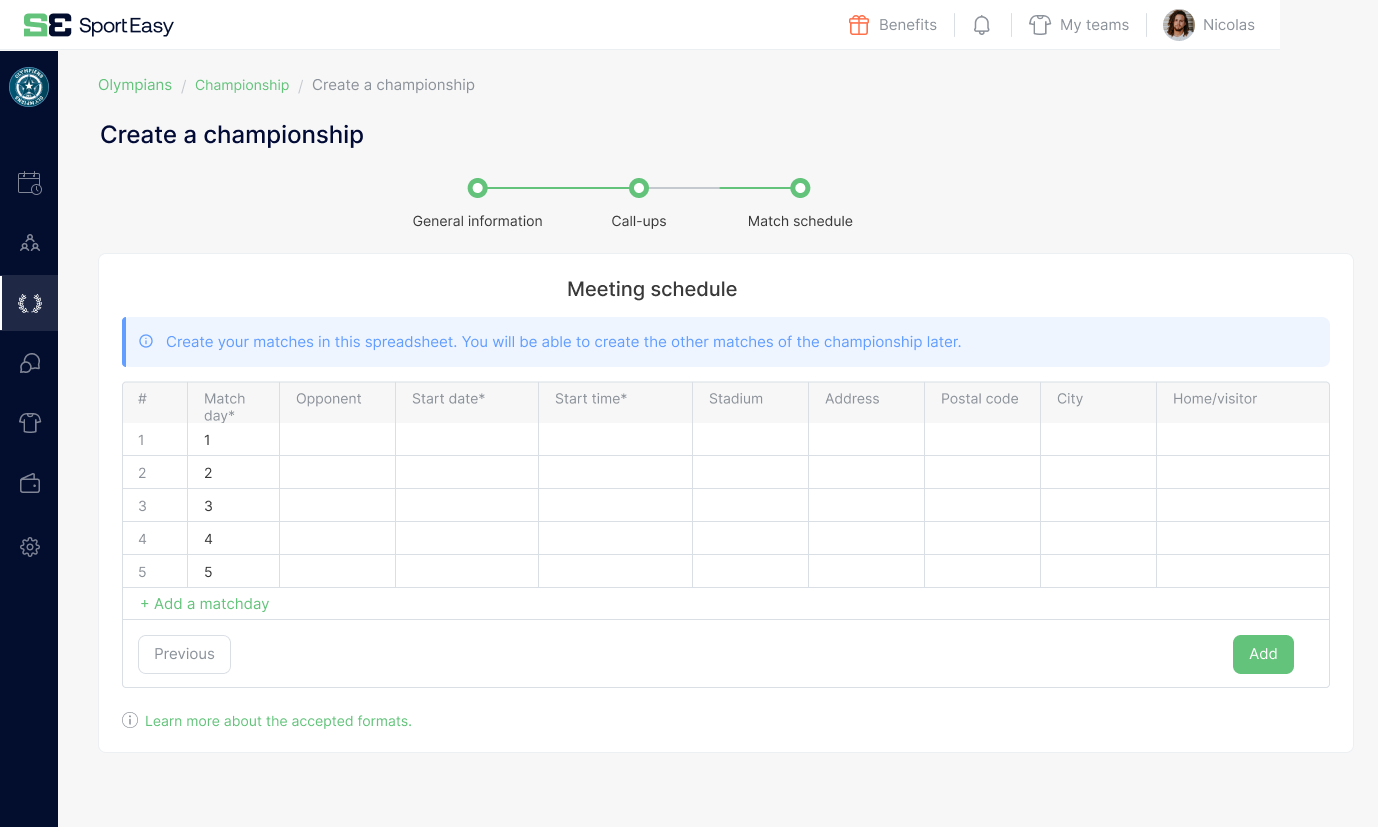Viewport: 1378px width, 827px height.
Task: Click row number 4 in the spreadsheet
Action: pyautogui.click(x=155, y=539)
